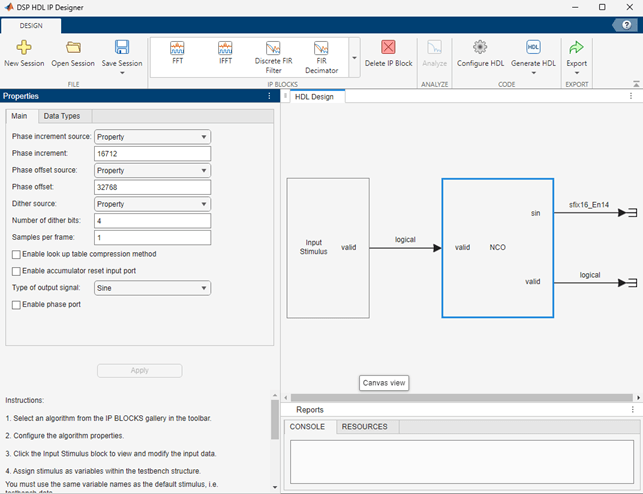Toggle accumulator reset input port checkbox
Viewport: 643px width, 494px height.
click(16, 270)
